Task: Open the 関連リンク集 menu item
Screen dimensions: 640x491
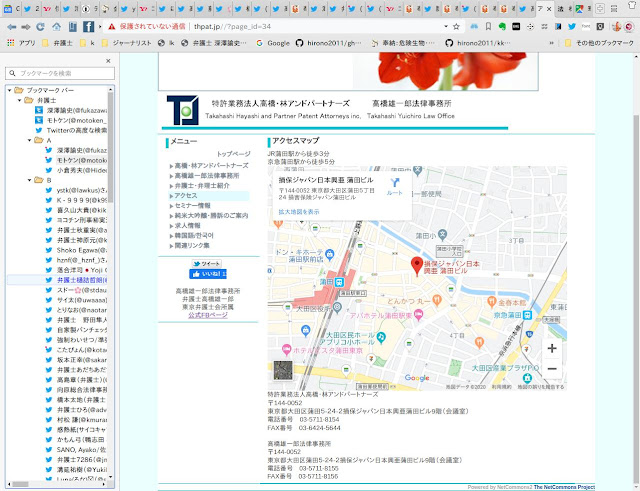Action: click(192, 245)
